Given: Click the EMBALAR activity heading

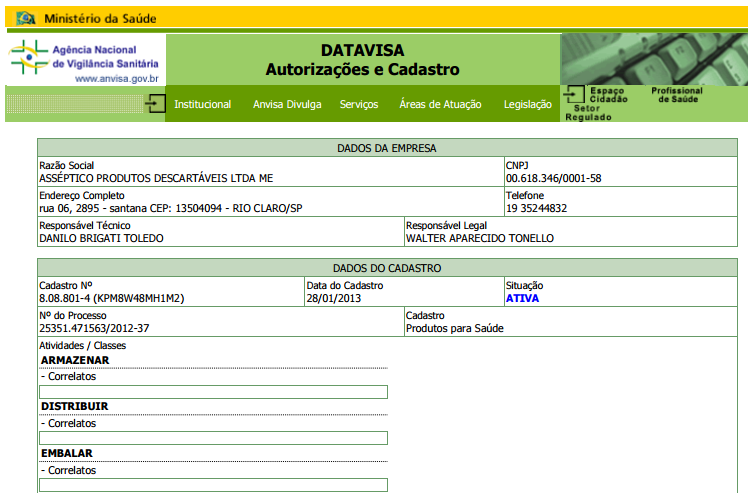Looking at the screenshot, I should click(67, 453).
